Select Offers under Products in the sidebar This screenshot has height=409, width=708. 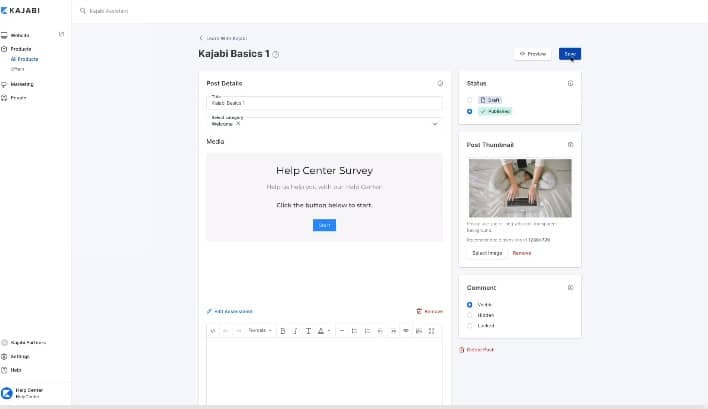tap(18, 69)
